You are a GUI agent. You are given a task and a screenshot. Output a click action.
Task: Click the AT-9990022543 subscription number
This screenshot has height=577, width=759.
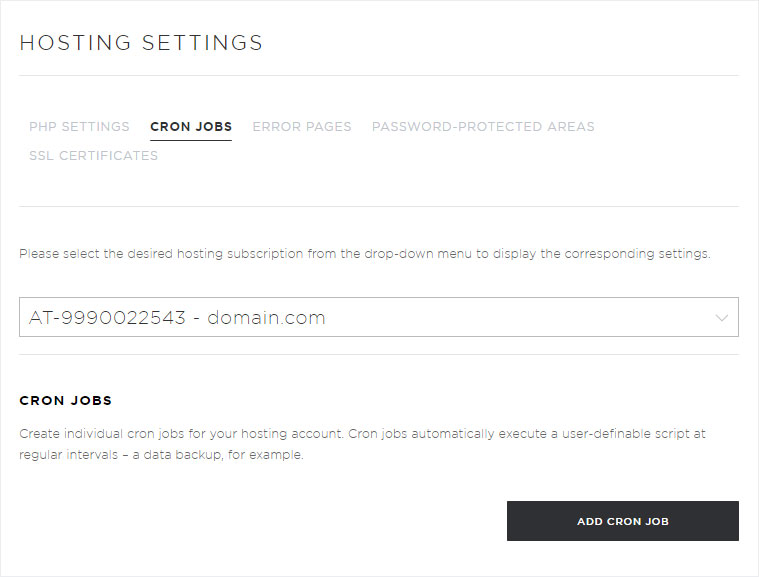(107, 318)
